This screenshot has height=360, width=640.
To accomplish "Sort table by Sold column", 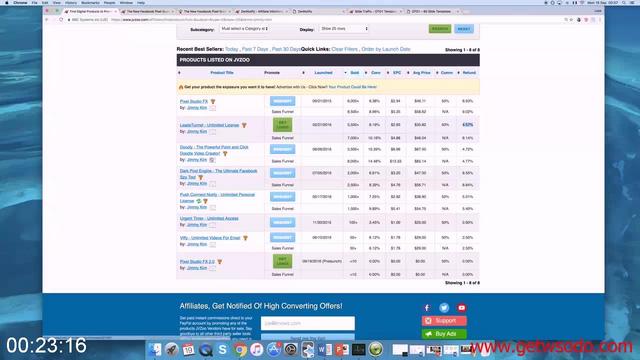I will click(x=355, y=73).
